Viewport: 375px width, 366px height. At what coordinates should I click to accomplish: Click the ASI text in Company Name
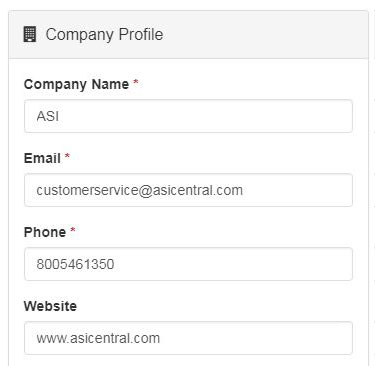(48, 116)
